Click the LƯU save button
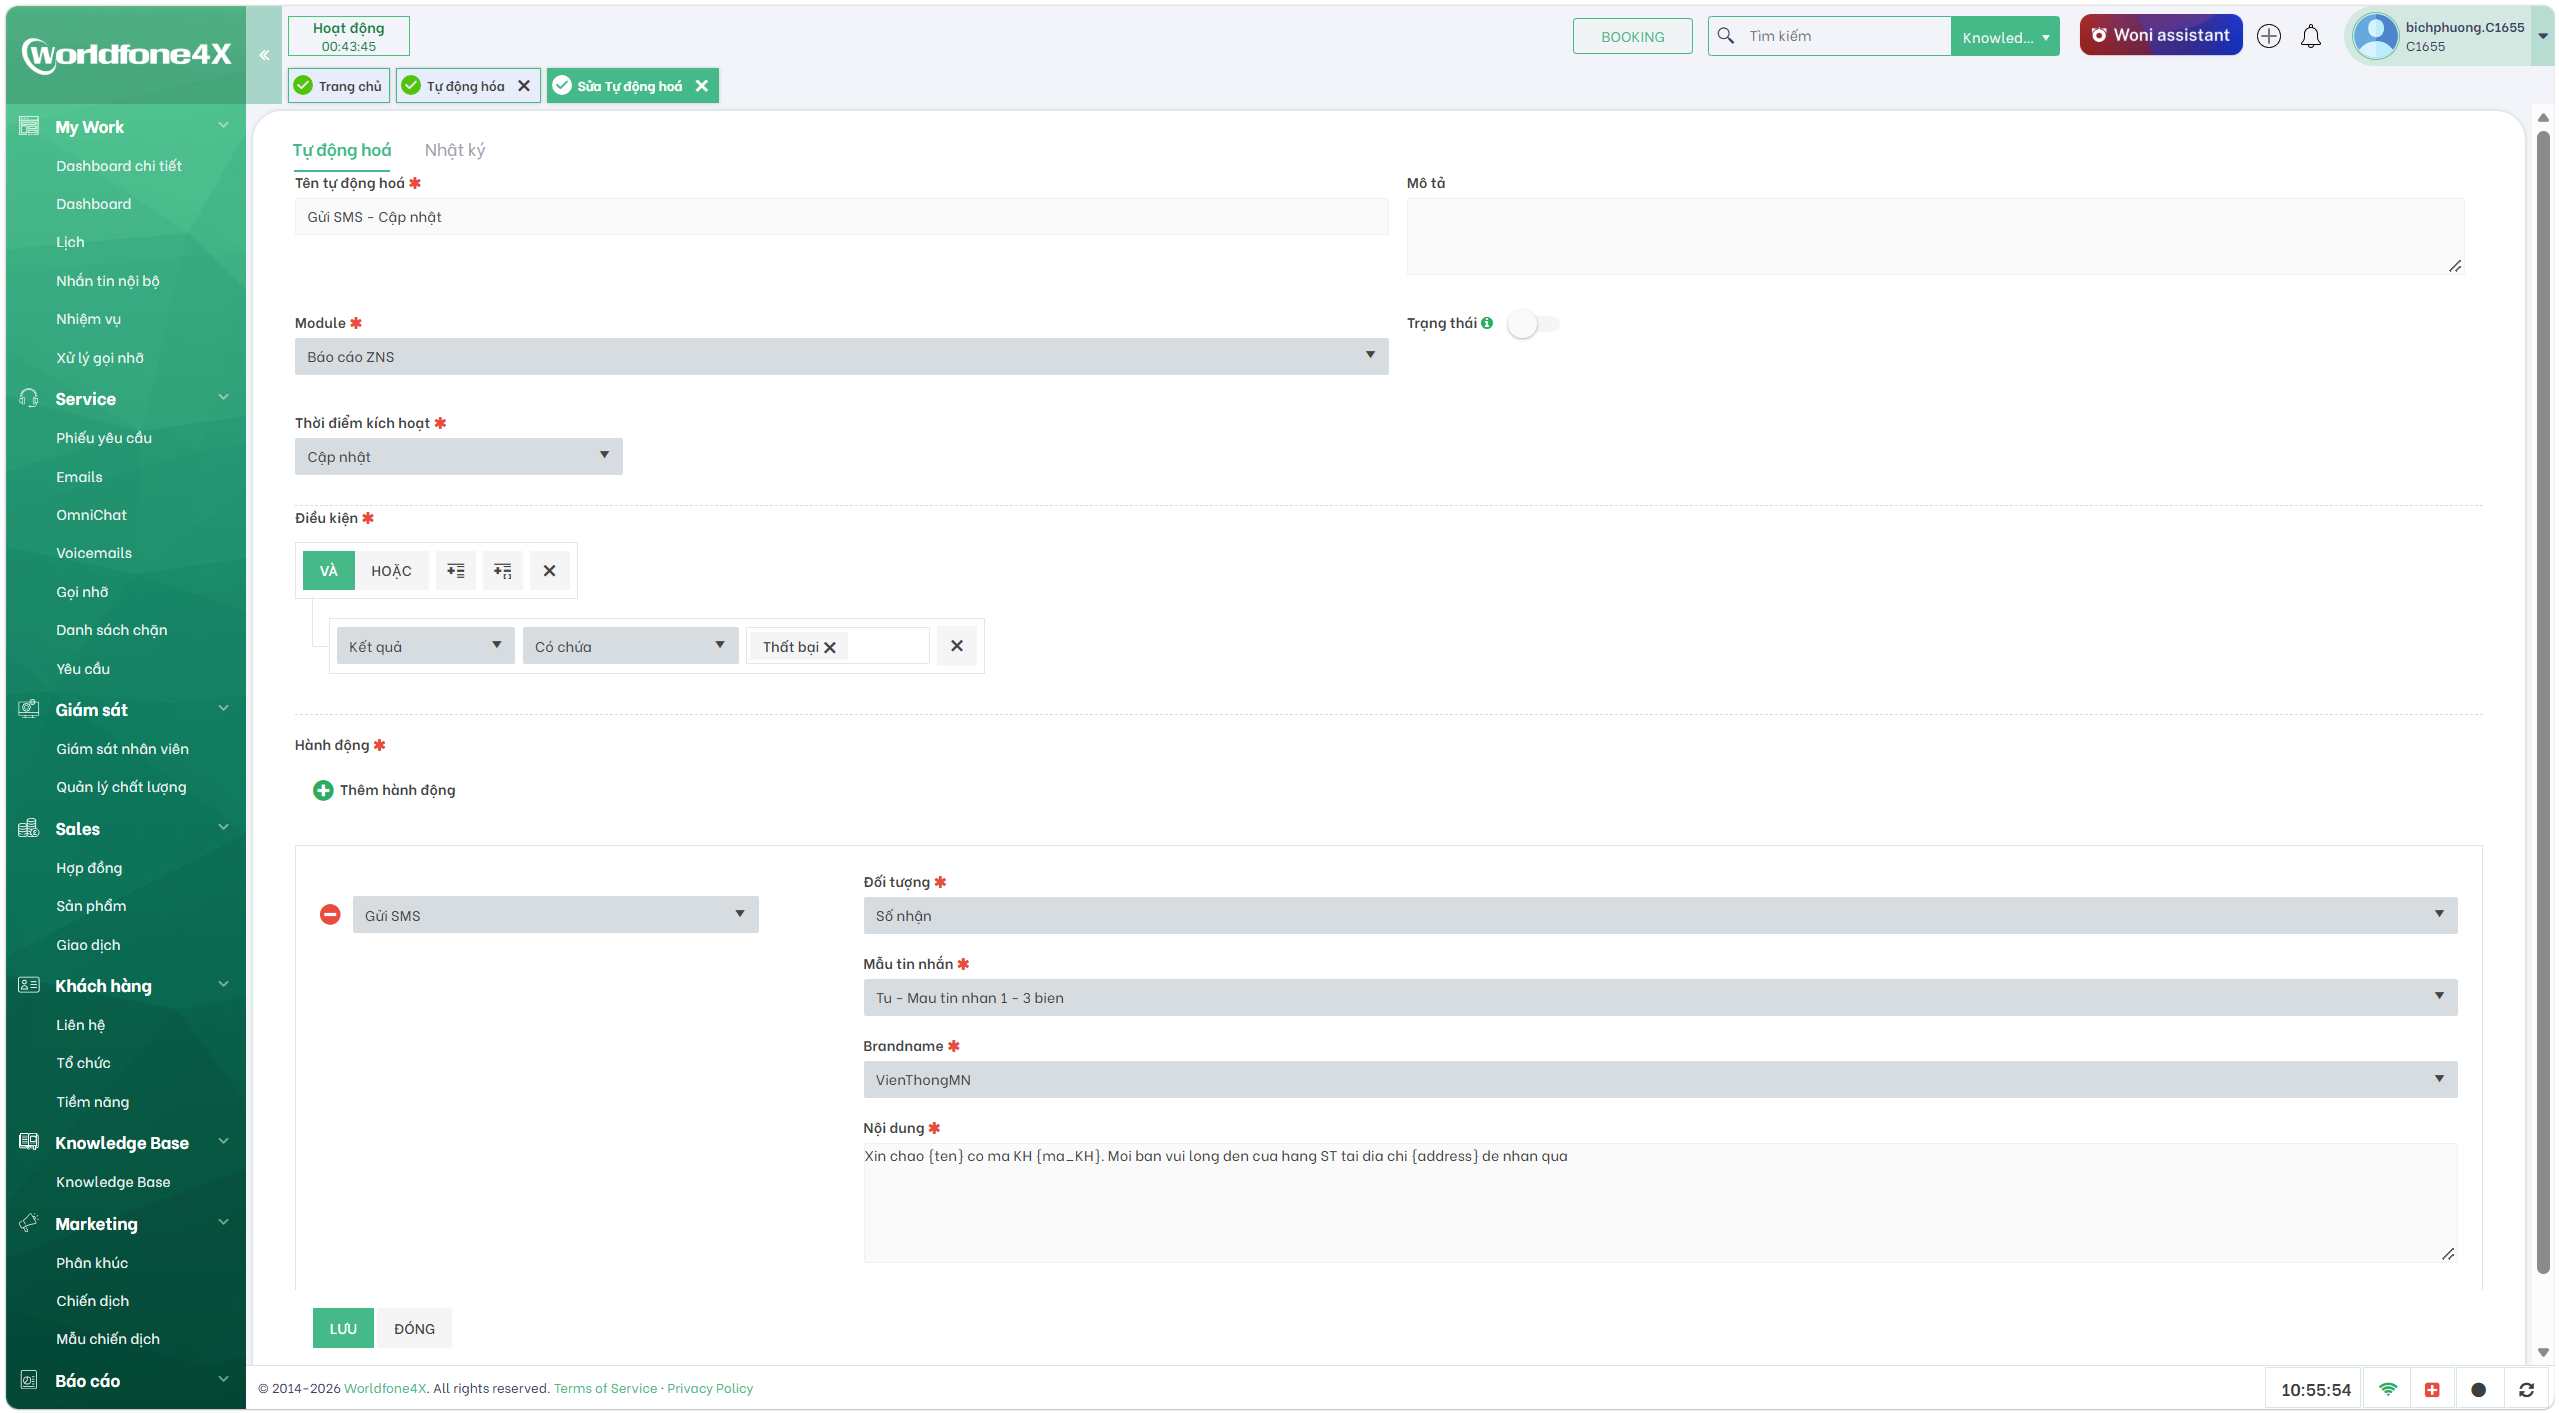The image size is (2559, 1413). pos(343,1328)
